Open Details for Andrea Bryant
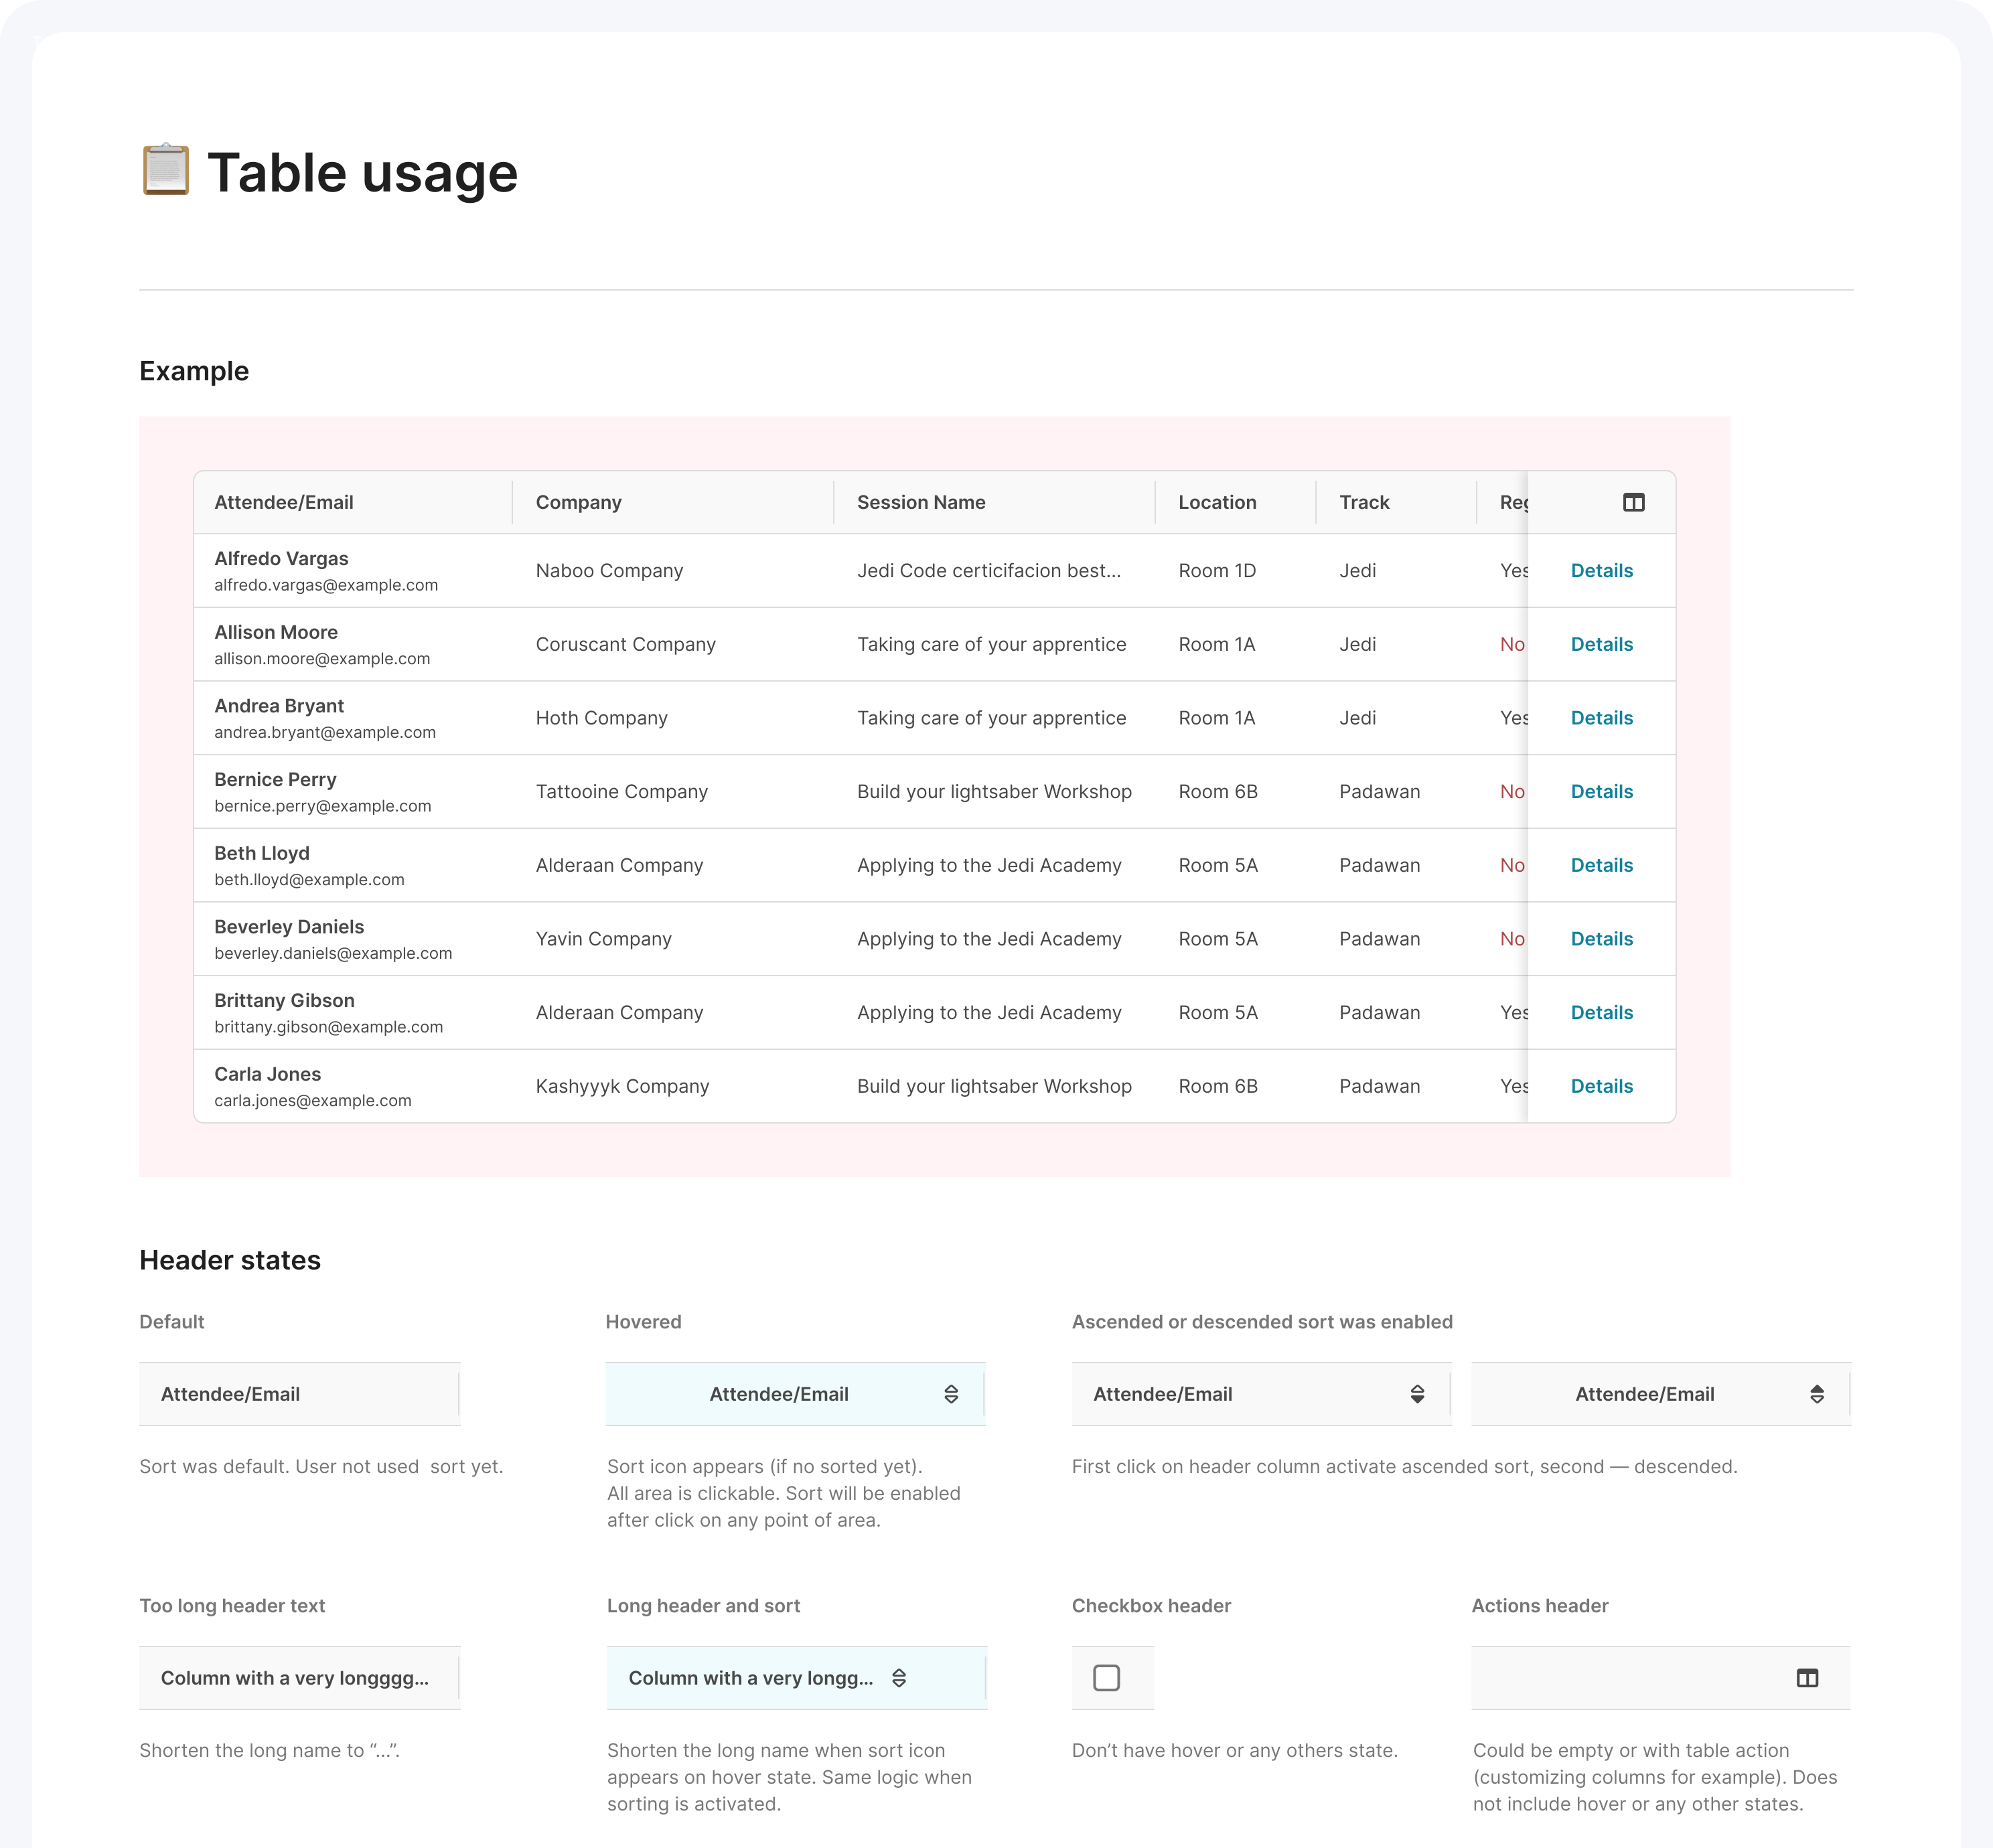Screen dimensions: 1993x1848 1601,718
